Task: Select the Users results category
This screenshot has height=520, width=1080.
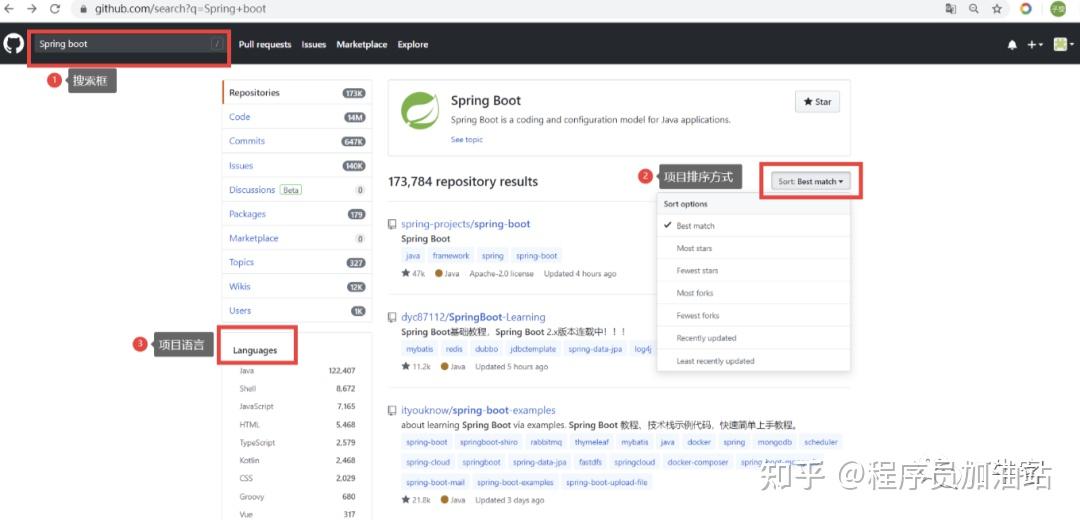Action: pyautogui.click(x=297, y=311)
